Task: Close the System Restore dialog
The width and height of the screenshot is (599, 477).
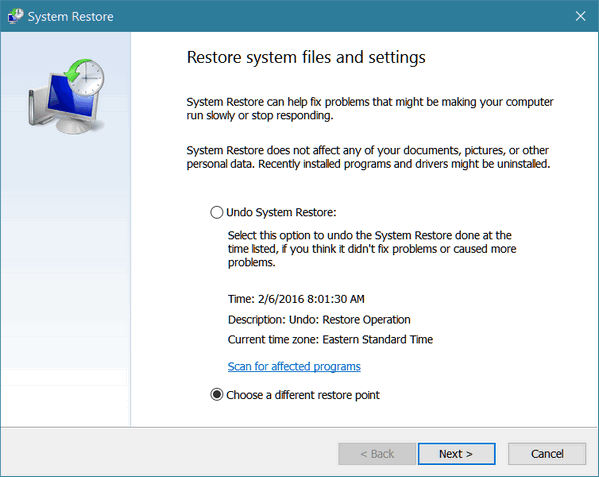Action: (x=580, y=16)
